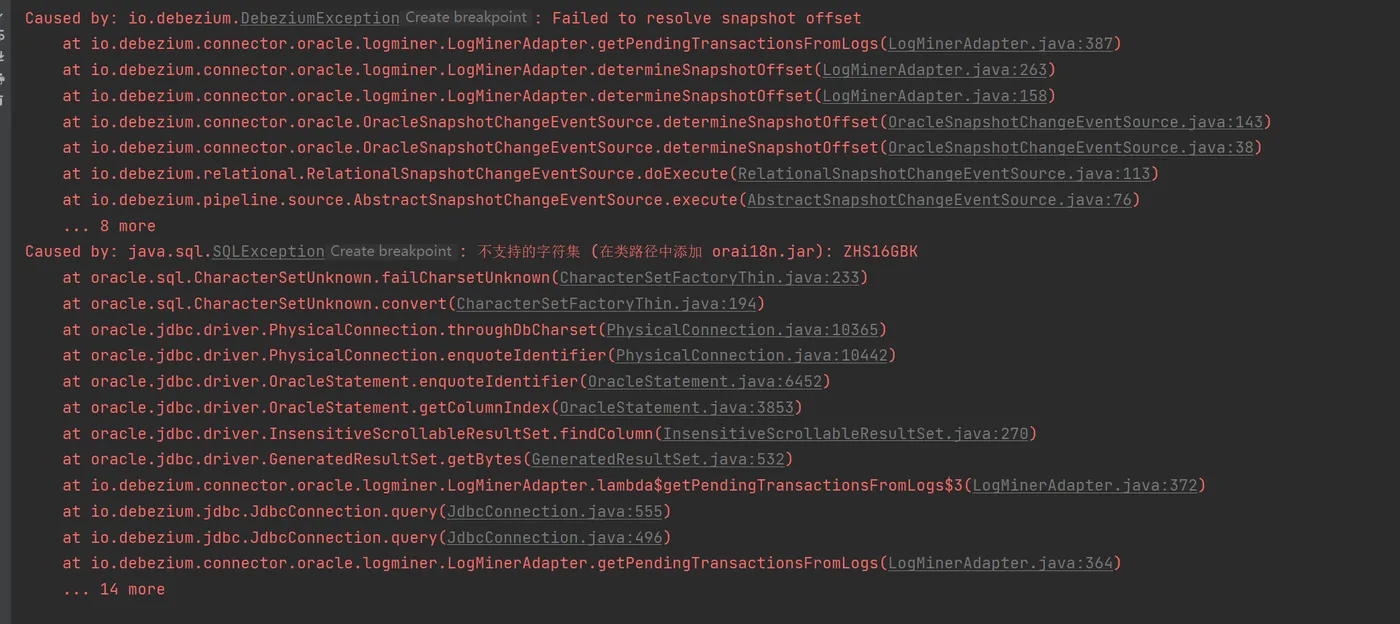Open CharacterSetFactoryThin.java:233 link
The width and height of the screenshot is (1400, 624).
(x=709, y=278)
